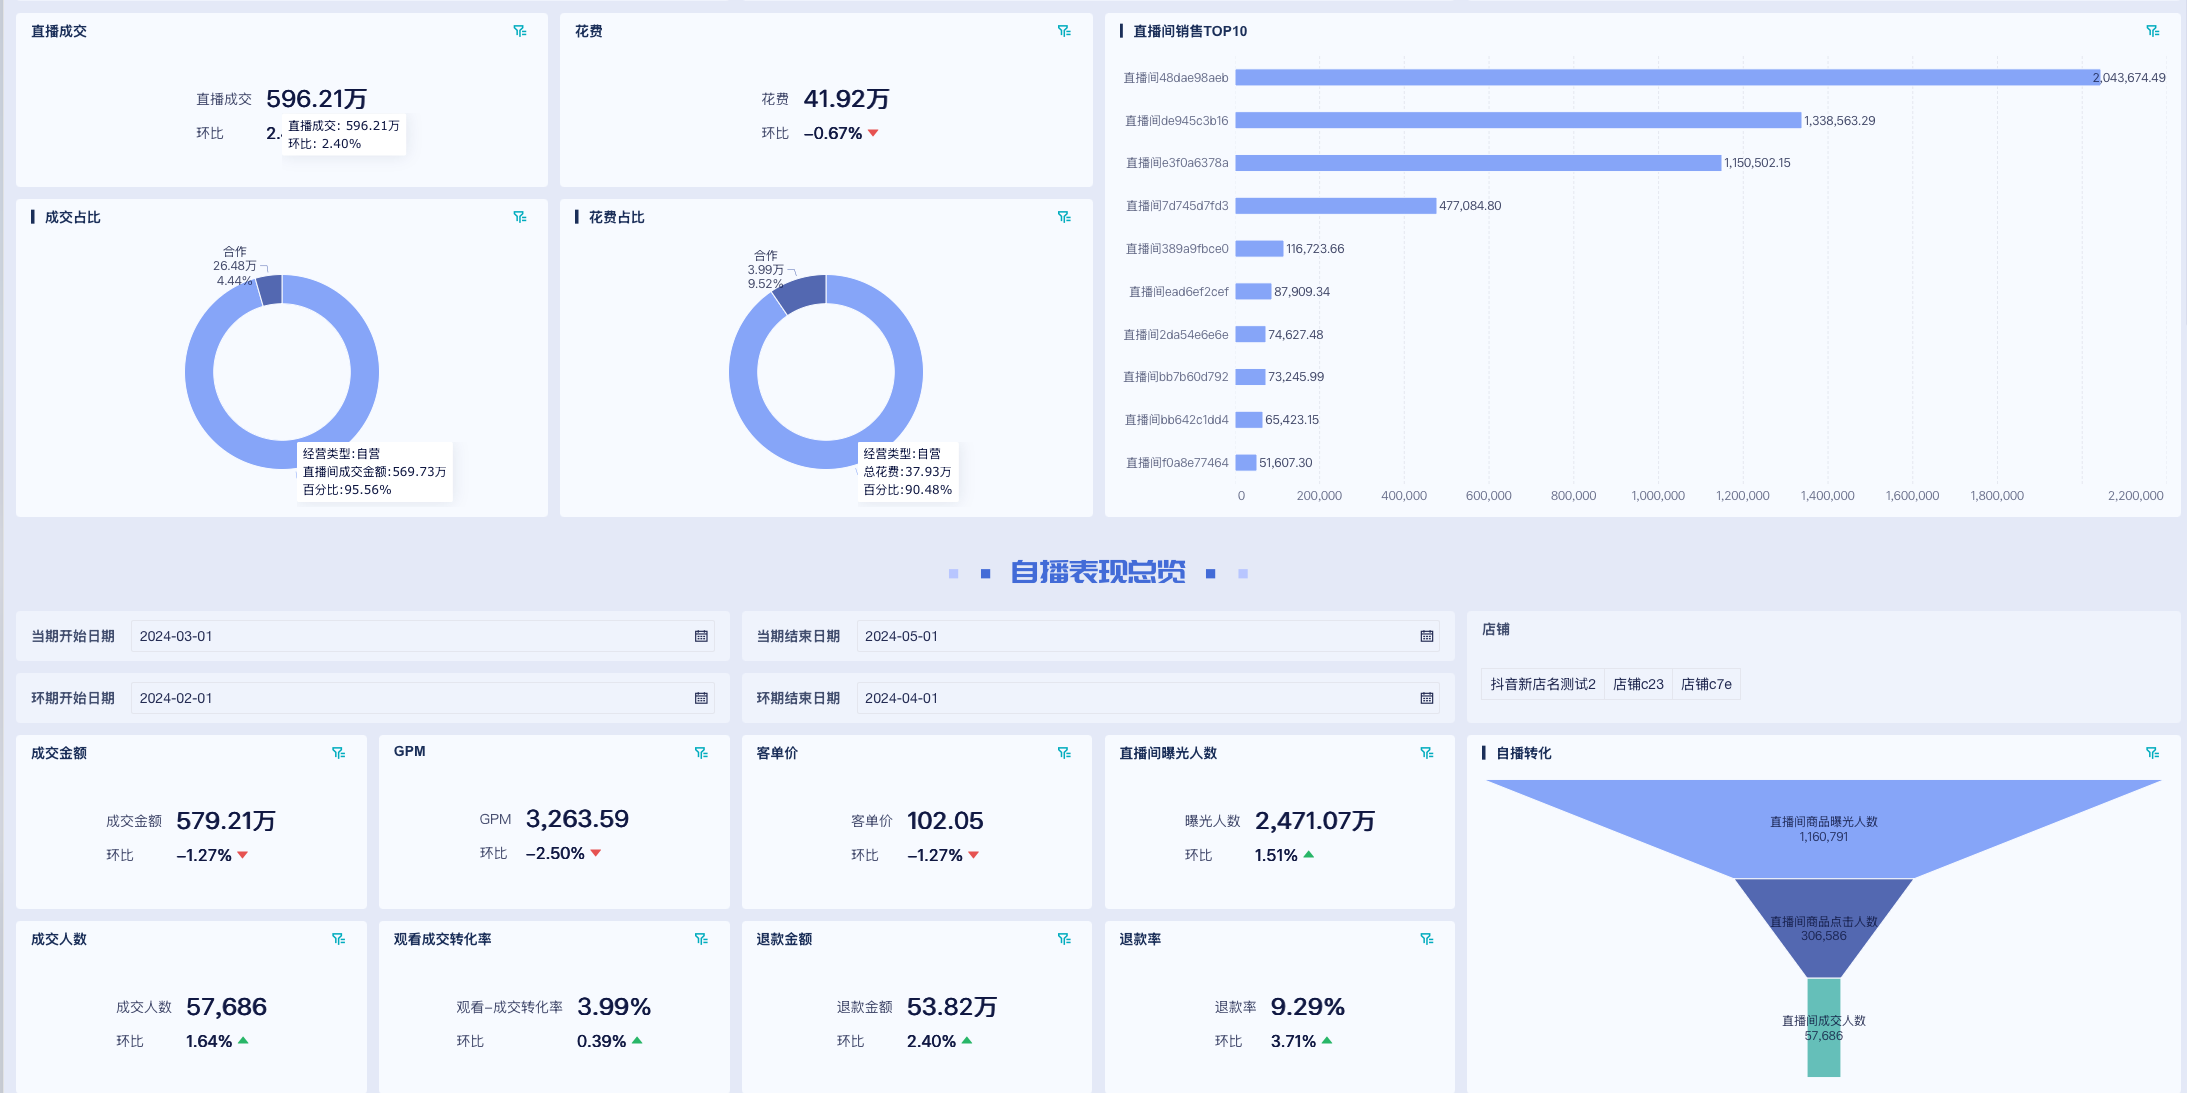Screen dimensions: 2187x1093
Task: Click dark blue 合作 slice in 花费占比 donut
Action: [x=802, y=291]
